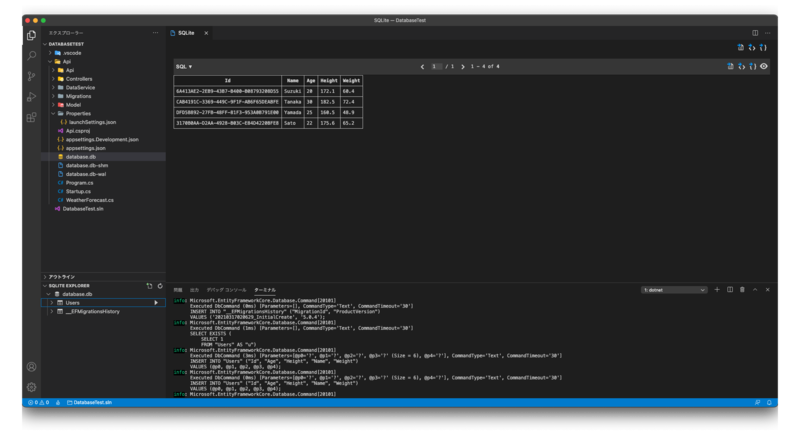Viewport: 800px width, 436px height.
Task: Export this result set to JSON
Action: 753,66
